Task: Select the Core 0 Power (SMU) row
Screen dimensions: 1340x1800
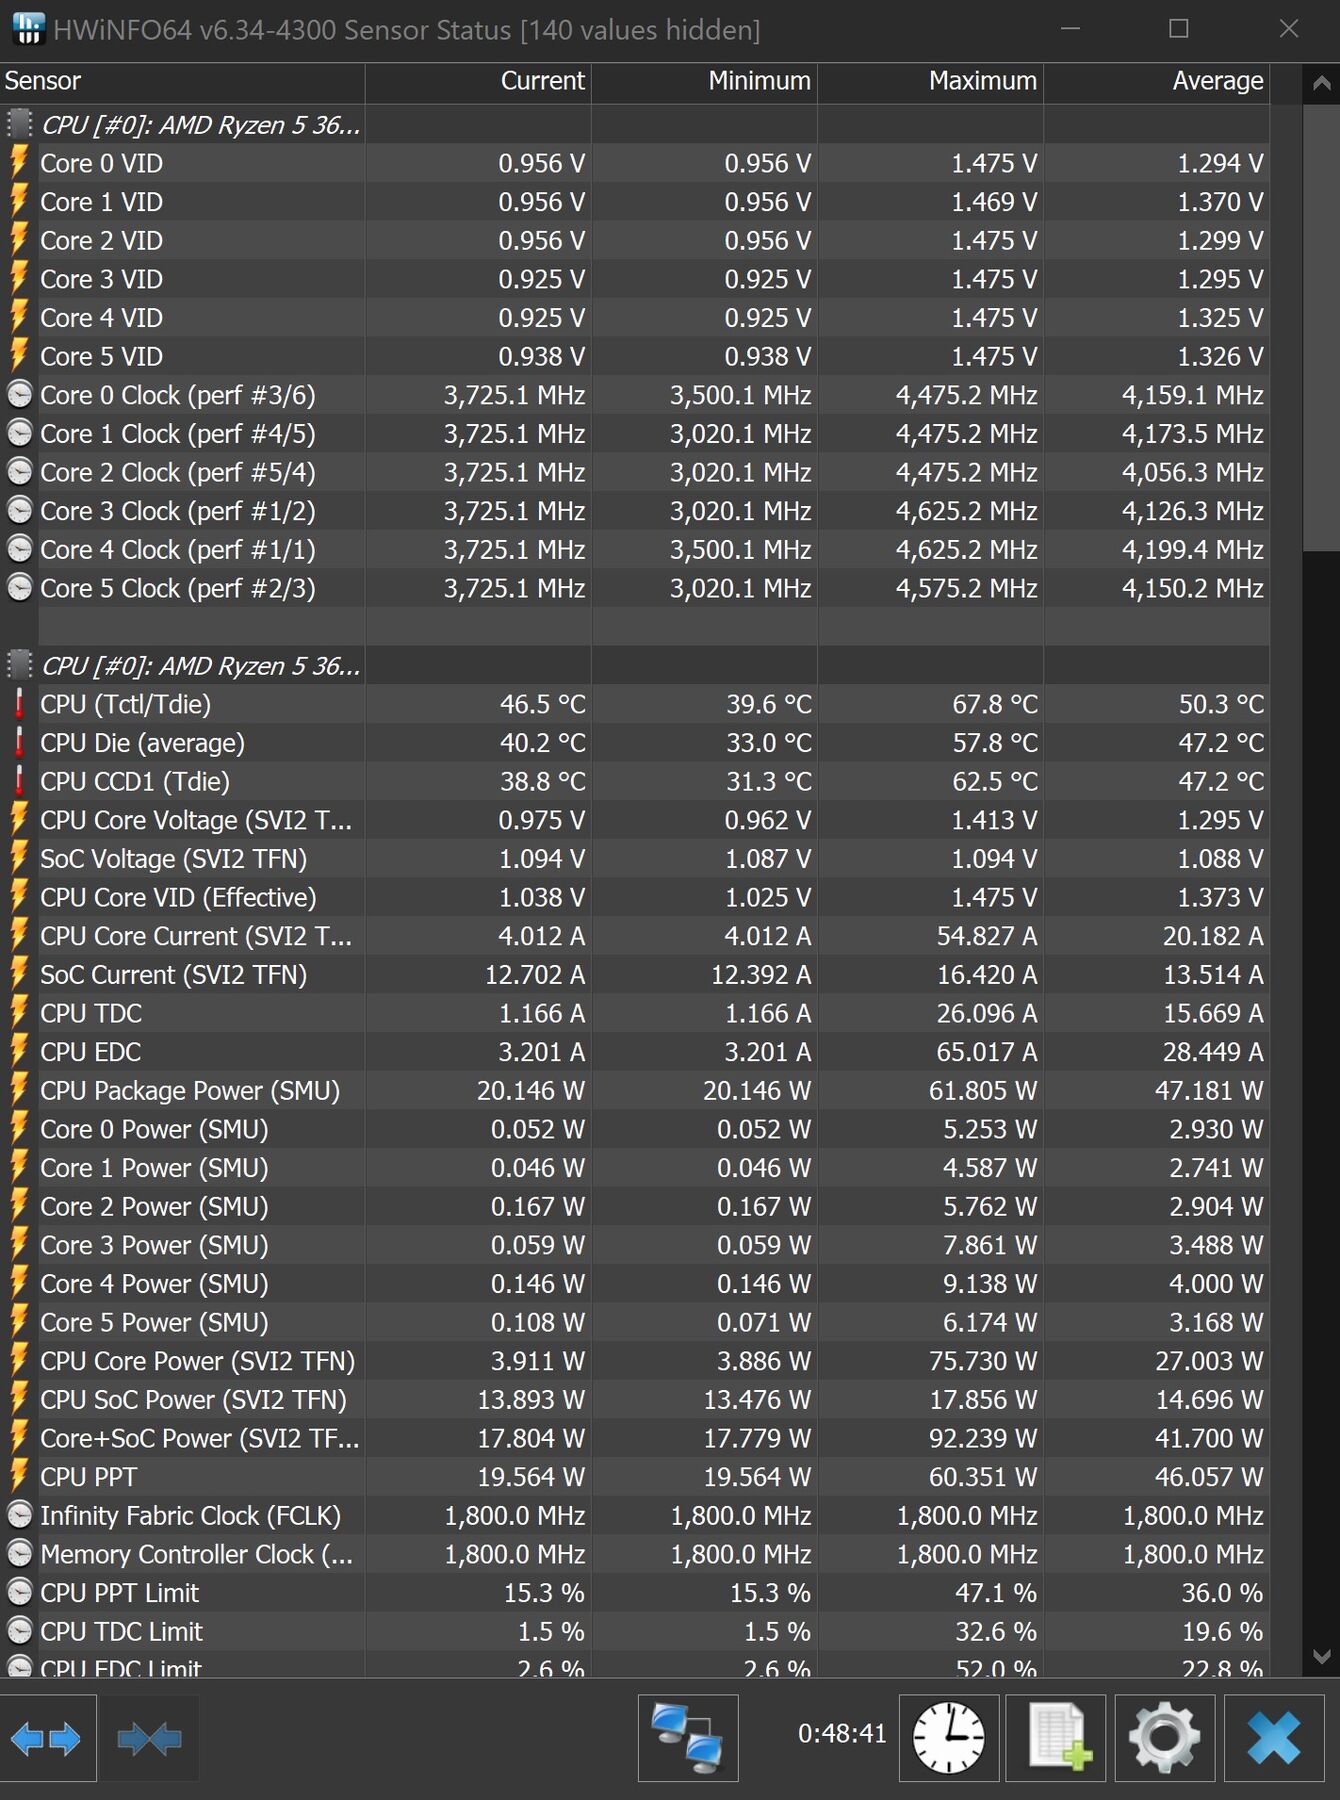Action: [x=635, y=1129]
